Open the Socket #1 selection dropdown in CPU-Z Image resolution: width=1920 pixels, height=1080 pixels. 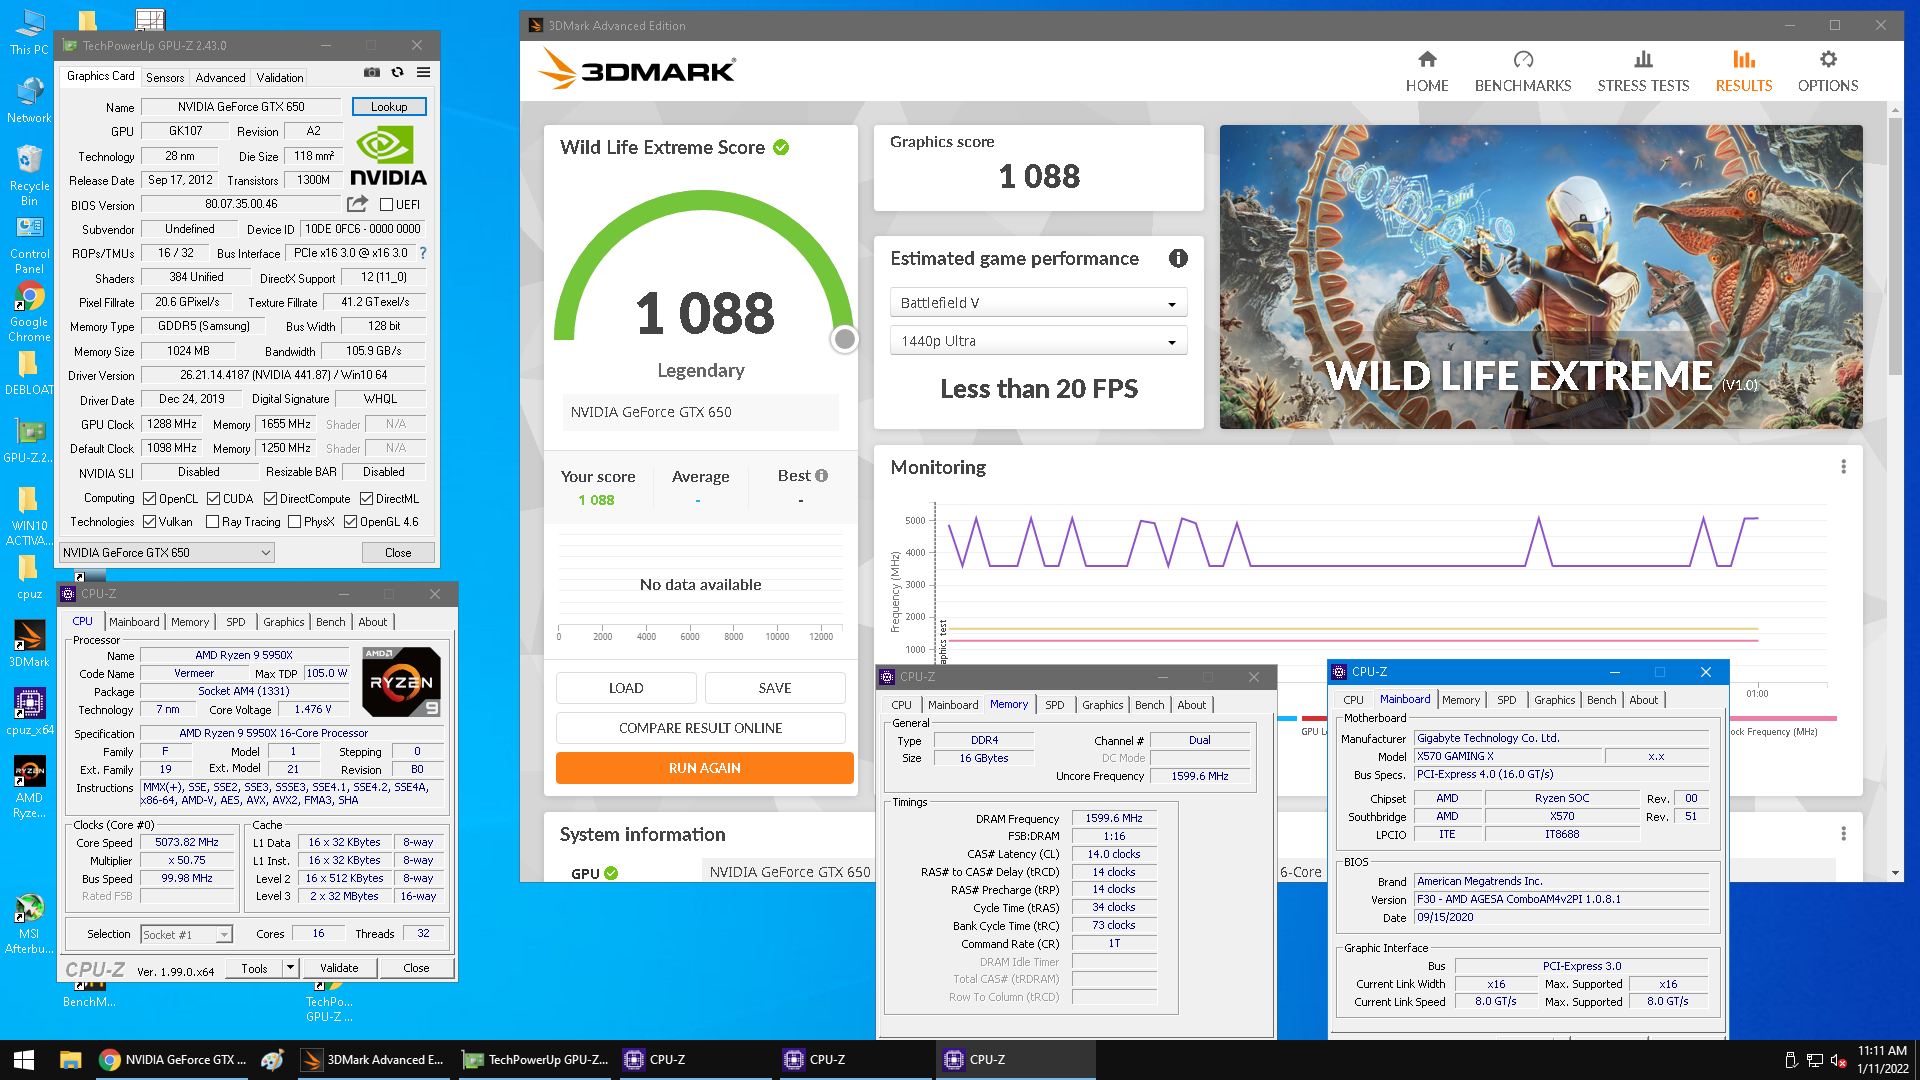coord(186,935)
